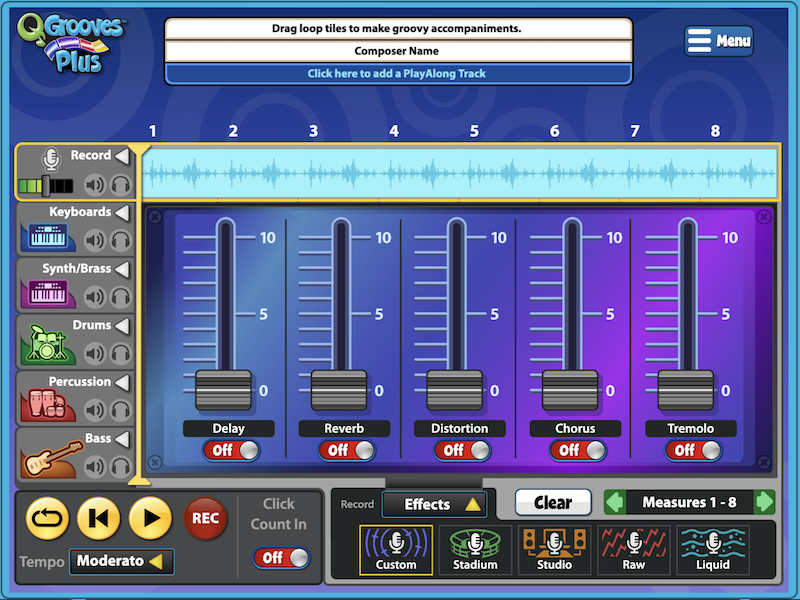Screen dimensions: 800x600
Task: Click the Record track microphone icon
Action: tap(51, 160)
